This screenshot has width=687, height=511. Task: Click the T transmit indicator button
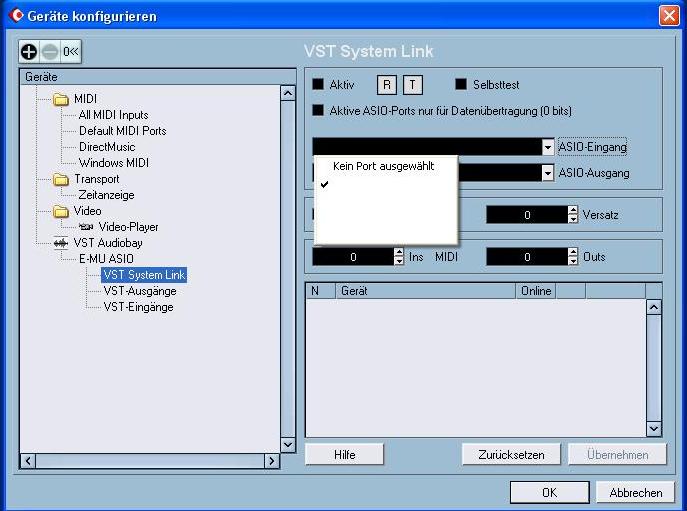413,85
